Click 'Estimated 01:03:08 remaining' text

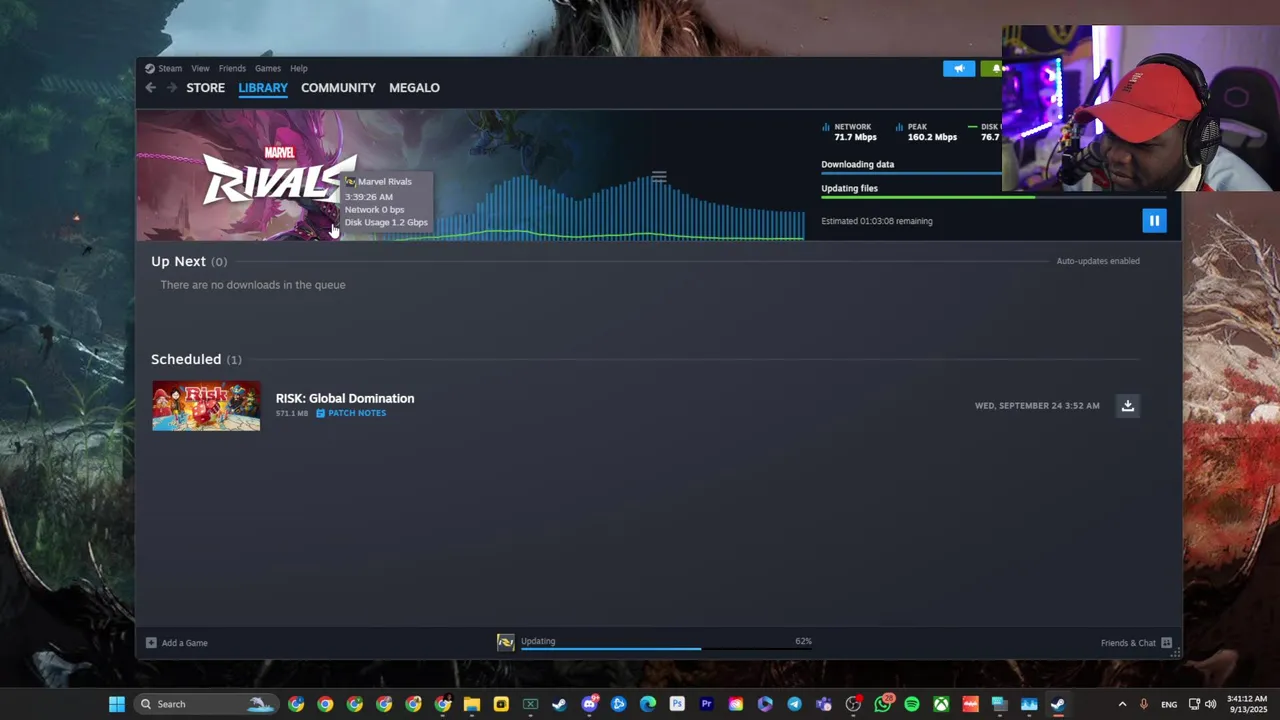click(877, 221)
